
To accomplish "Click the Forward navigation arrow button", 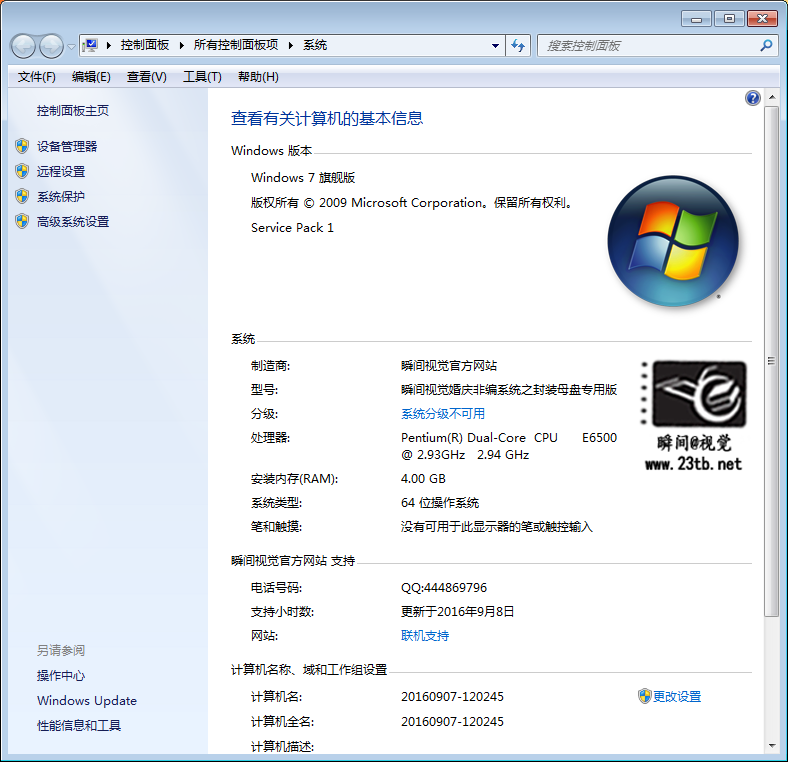I will point(52,46).
